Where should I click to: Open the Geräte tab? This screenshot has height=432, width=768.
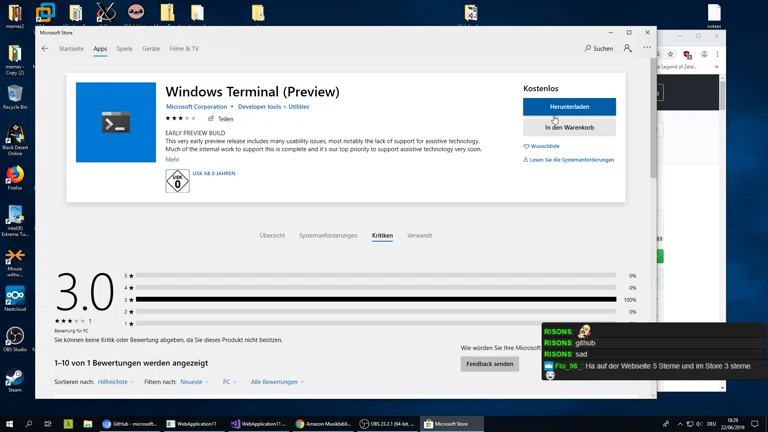coord(151,48)
